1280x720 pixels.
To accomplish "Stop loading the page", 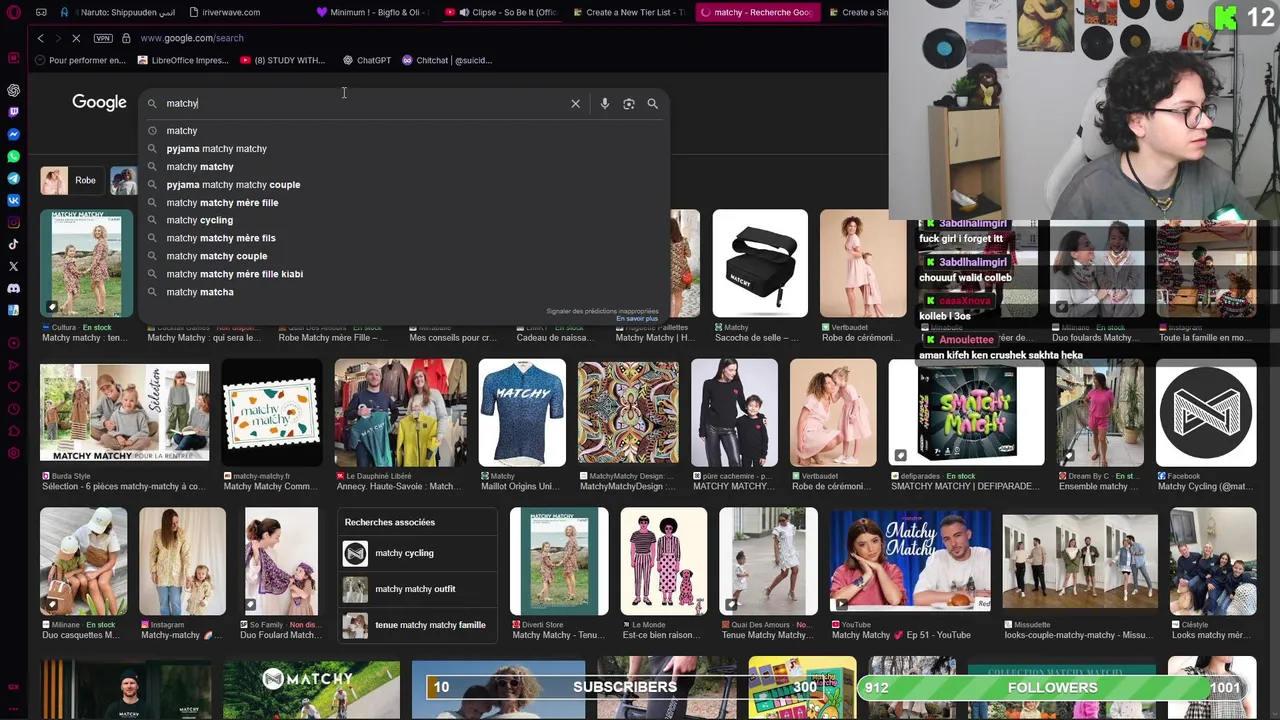I will click(x=76, y=38).
